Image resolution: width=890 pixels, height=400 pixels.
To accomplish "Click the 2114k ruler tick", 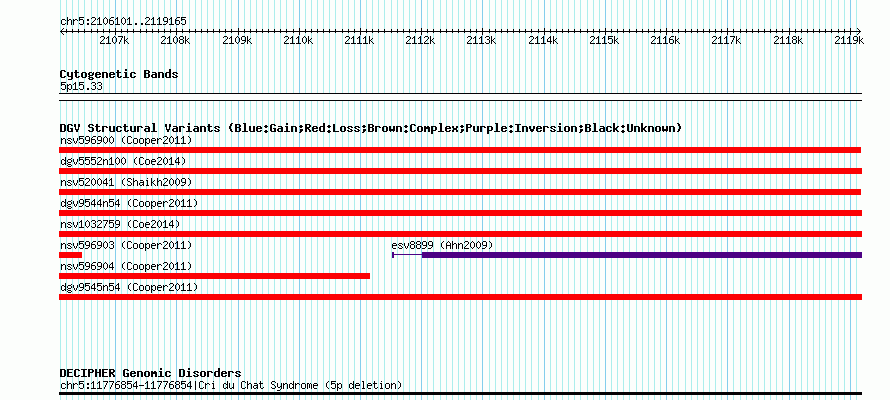I will 543,40.
